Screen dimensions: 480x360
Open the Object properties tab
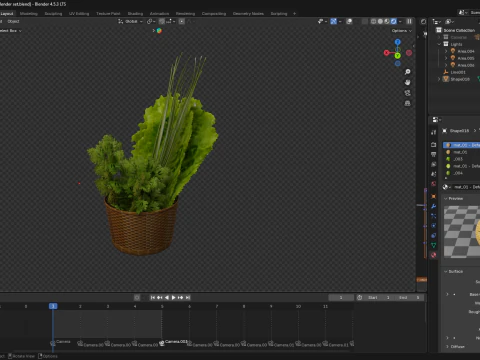433,196
